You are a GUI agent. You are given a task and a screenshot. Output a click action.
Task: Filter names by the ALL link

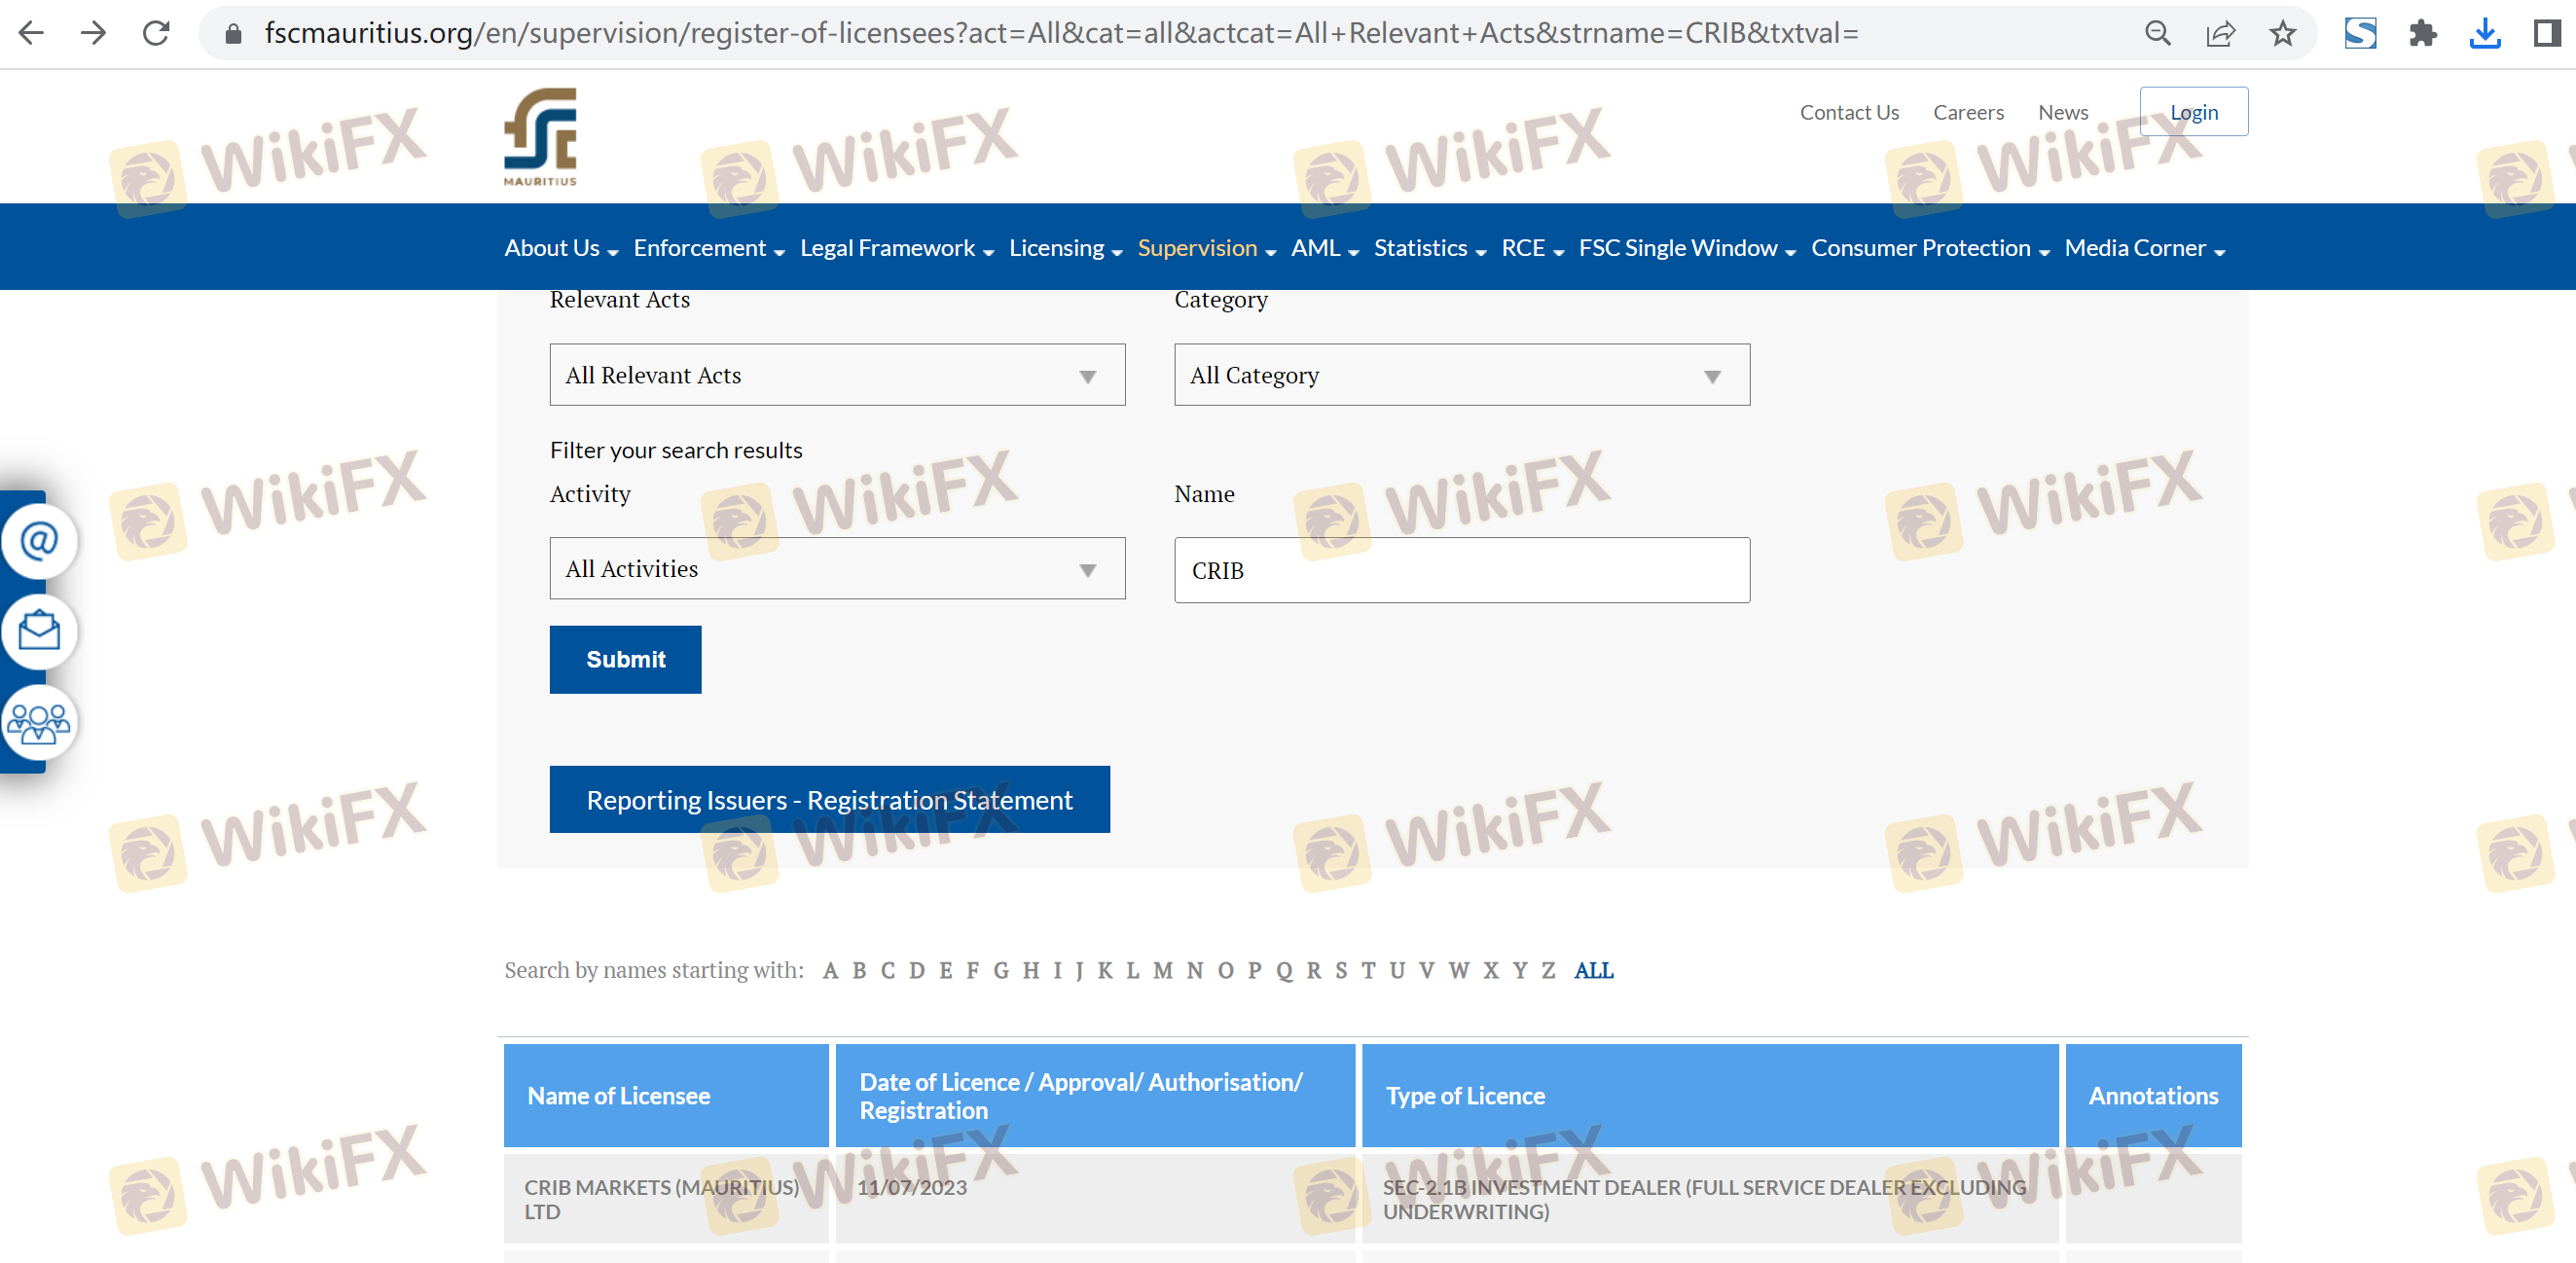1593,970
